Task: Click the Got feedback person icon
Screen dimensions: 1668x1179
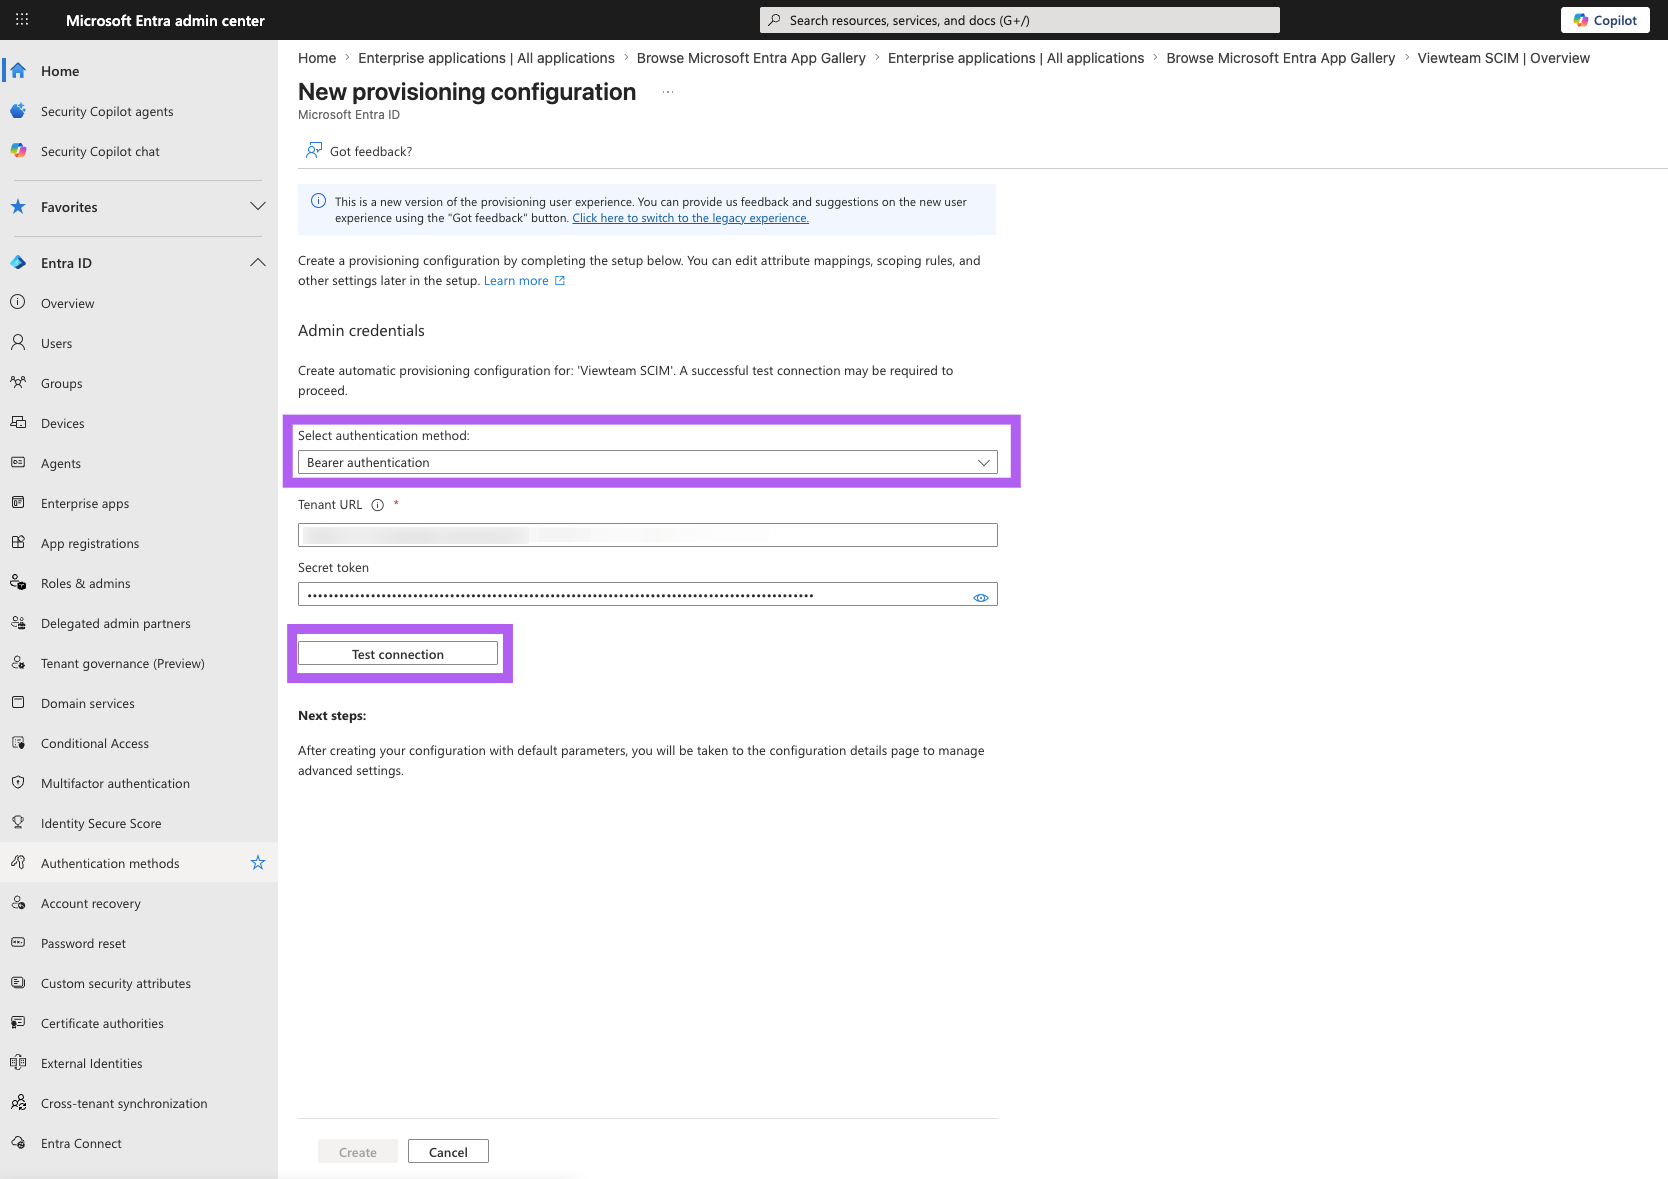Action: tap(314, 150)
